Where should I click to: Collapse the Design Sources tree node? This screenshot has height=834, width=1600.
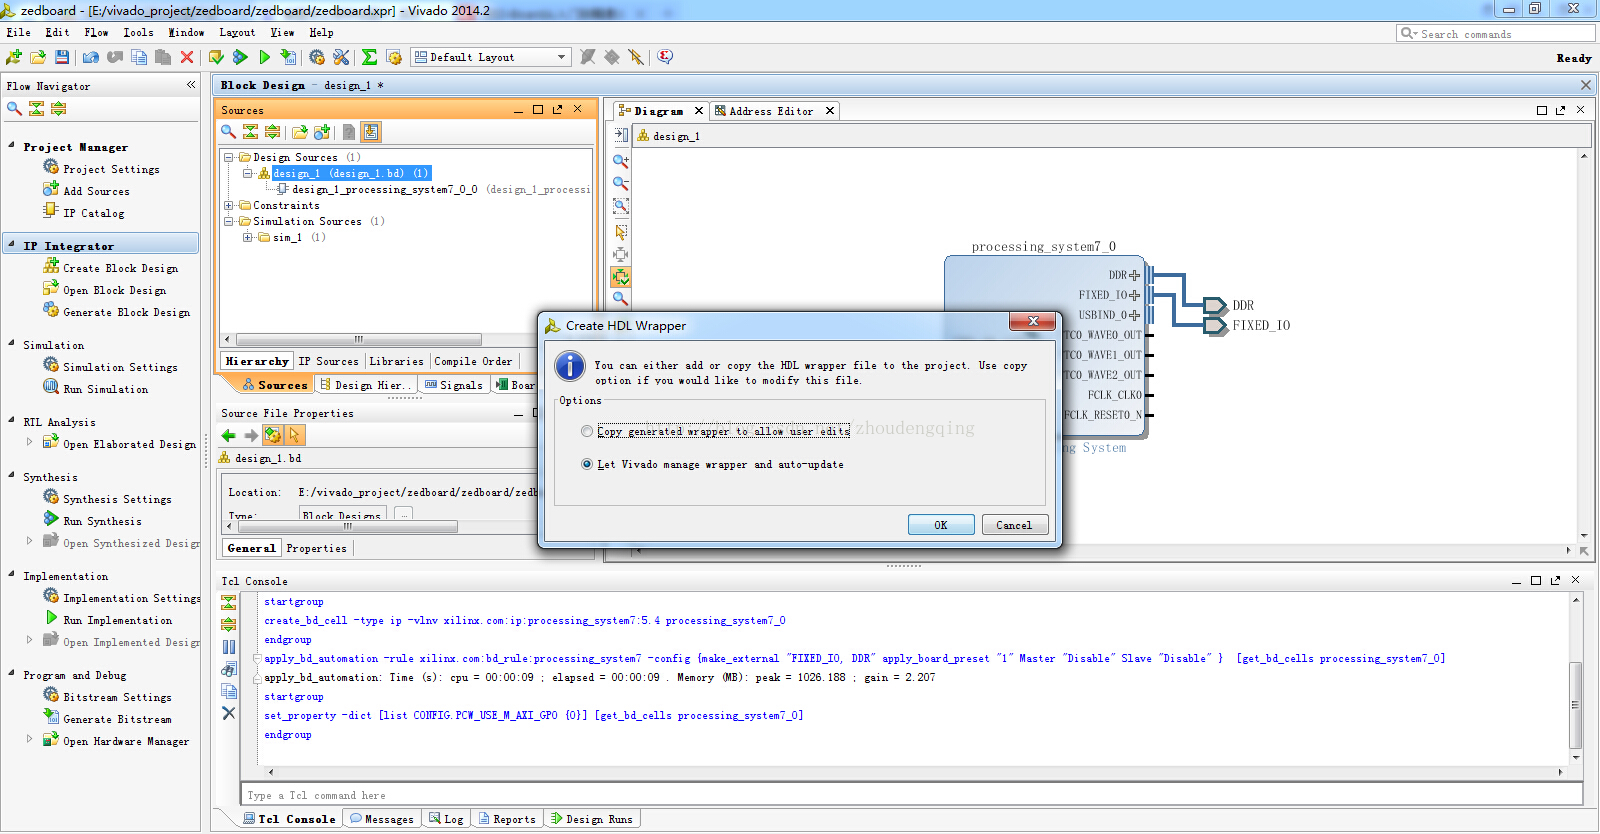coord(229,157)
